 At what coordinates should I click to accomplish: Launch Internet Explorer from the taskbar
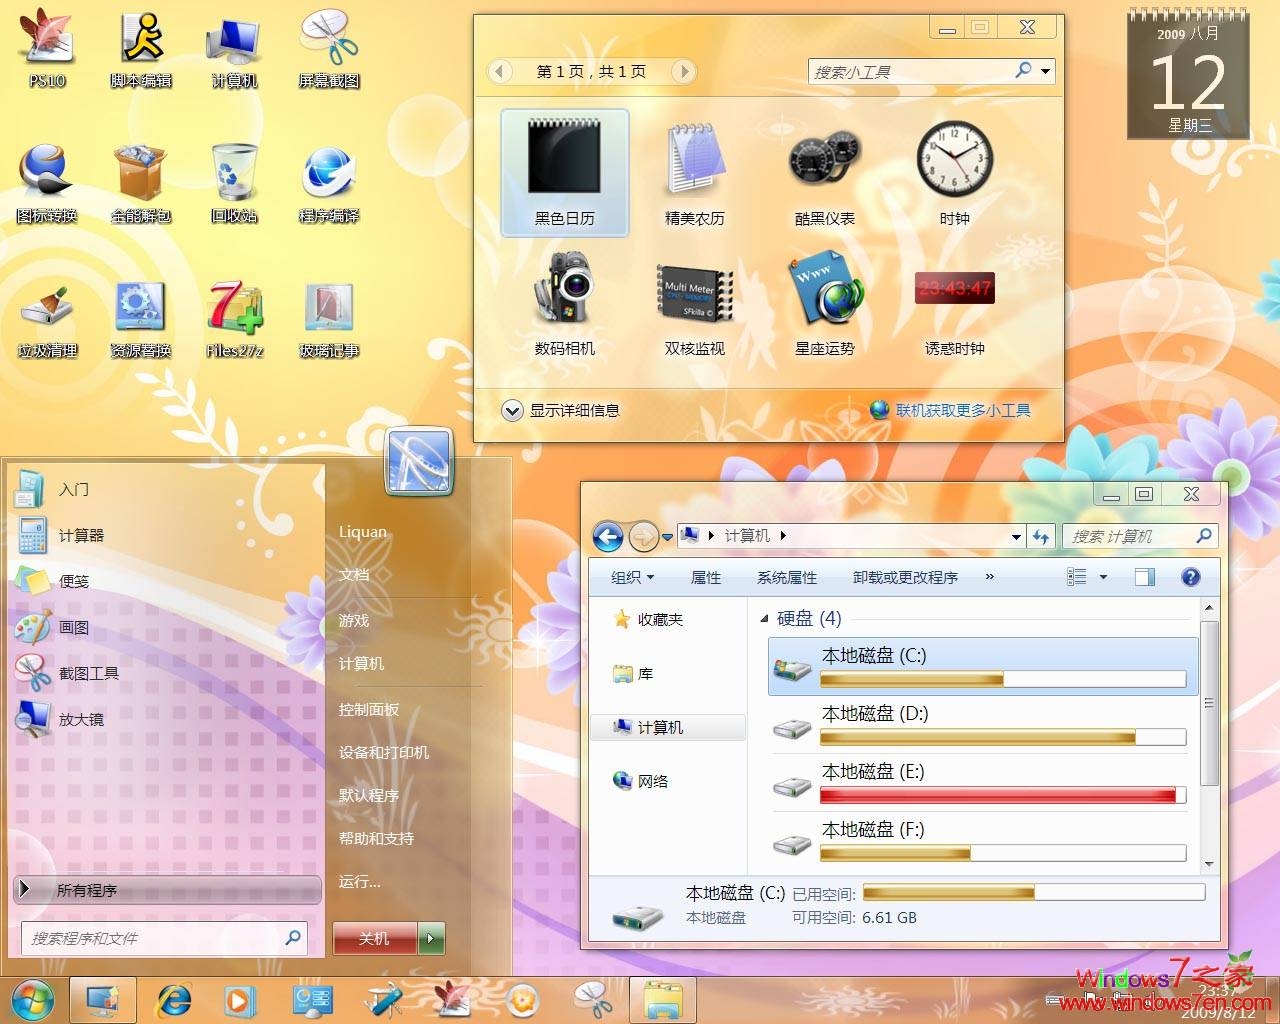(x=175, y=999)
